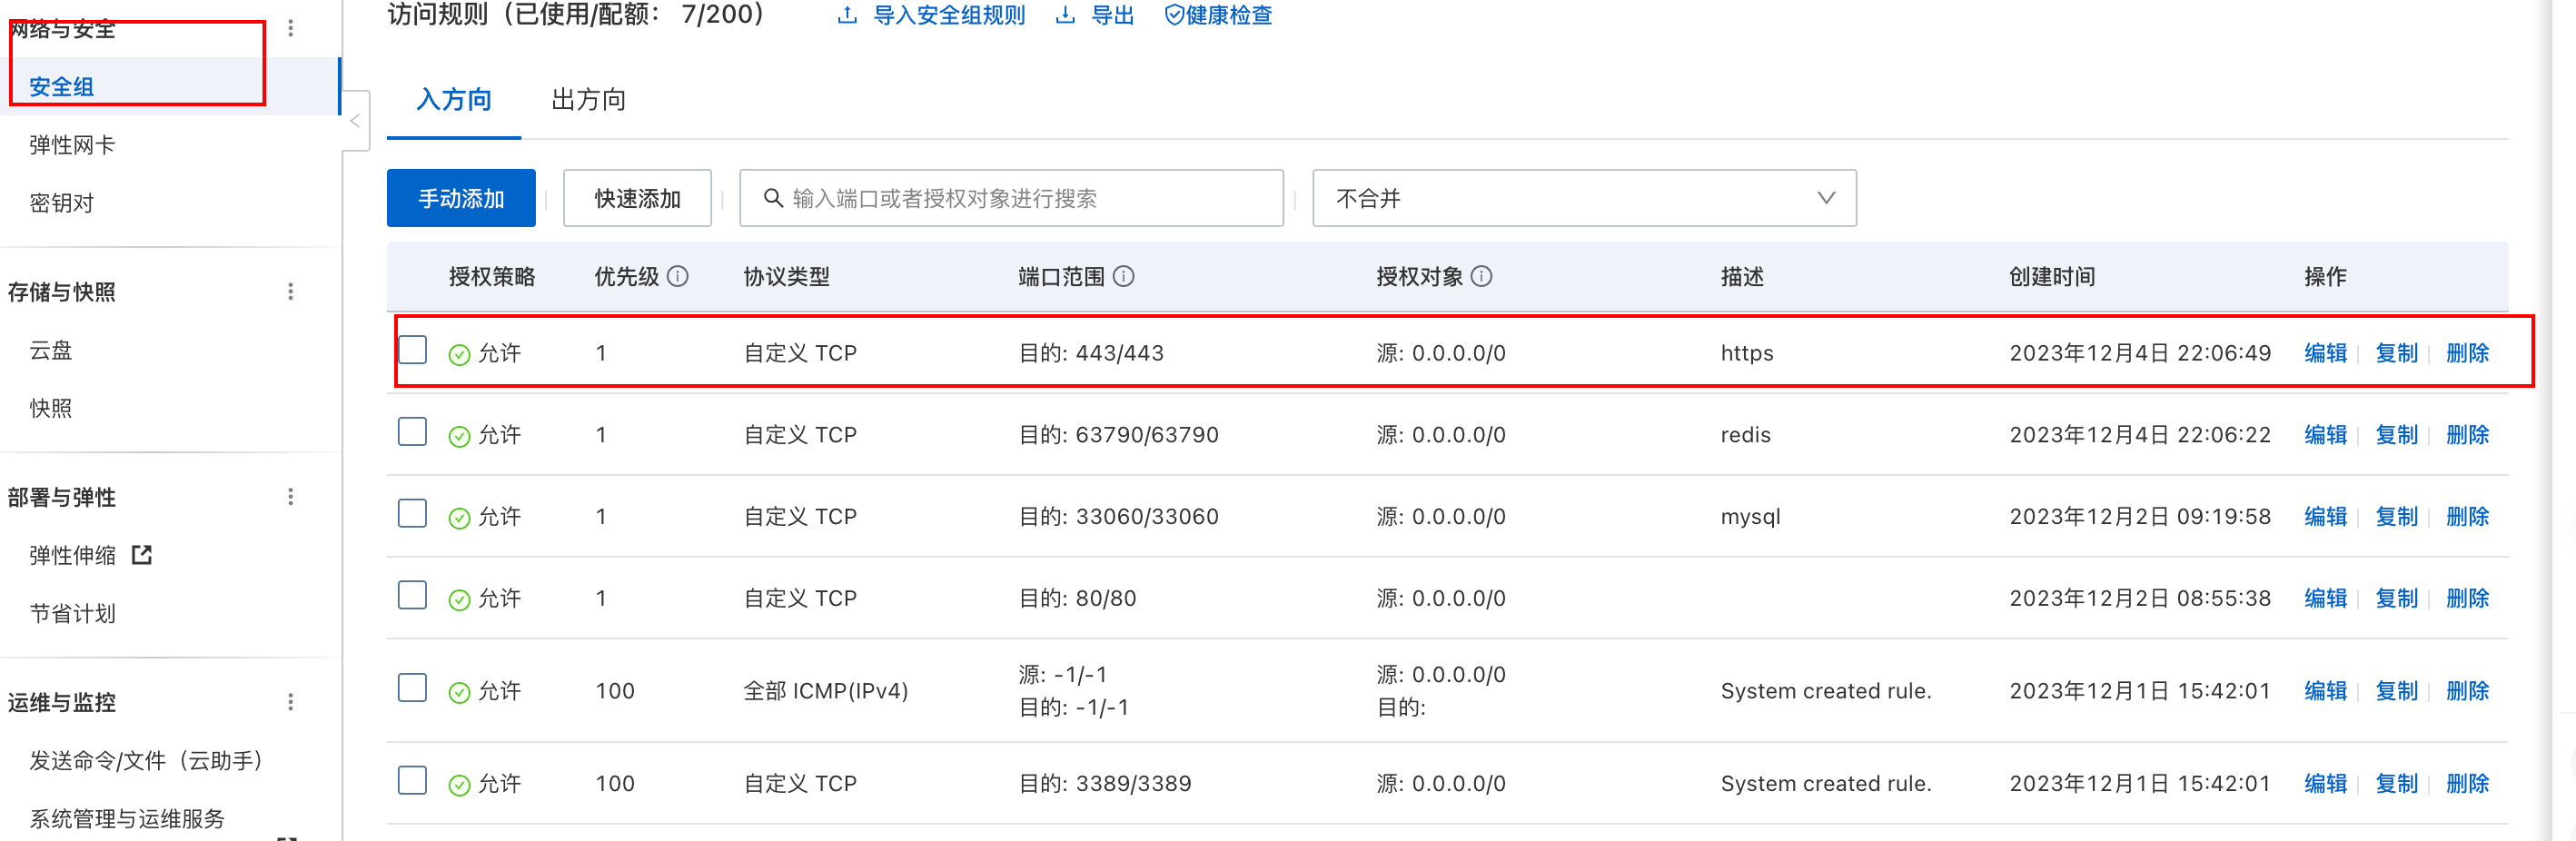This screenshot has width=2576, height=841.
Task: Open the three-dot menu beside 存储与快照
Action: [x=291, y=291]
